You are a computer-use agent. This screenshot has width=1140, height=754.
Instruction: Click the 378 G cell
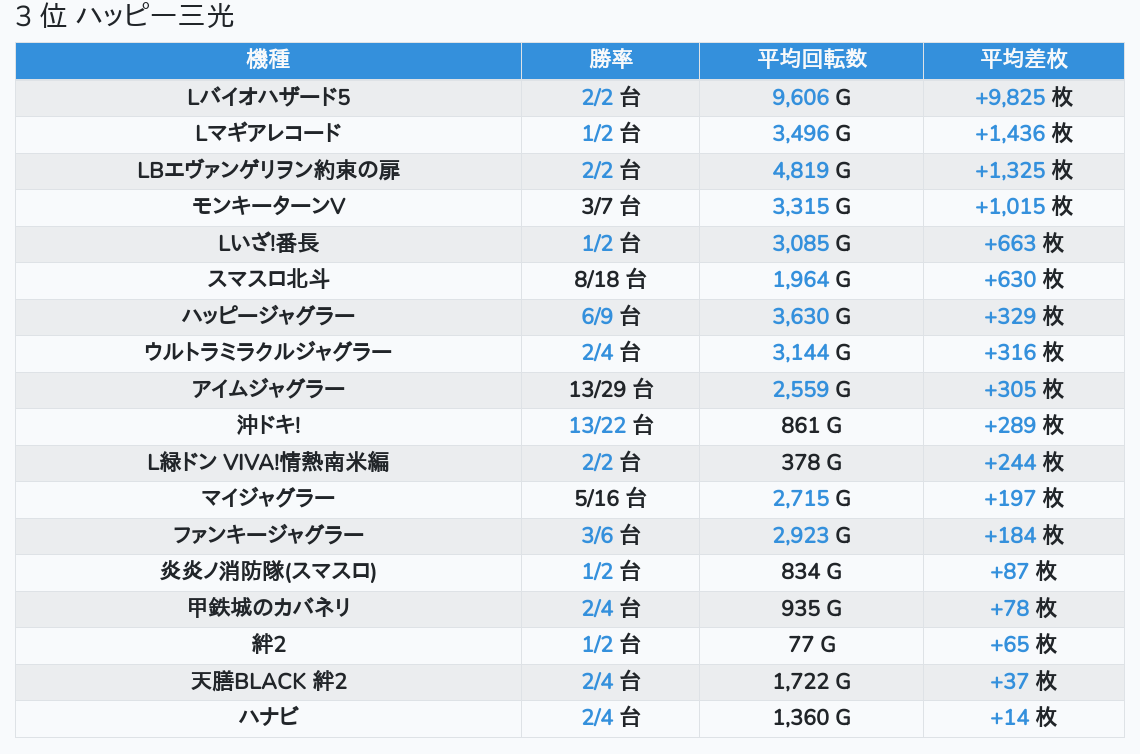pyautogui.click(x=811, y=462)
